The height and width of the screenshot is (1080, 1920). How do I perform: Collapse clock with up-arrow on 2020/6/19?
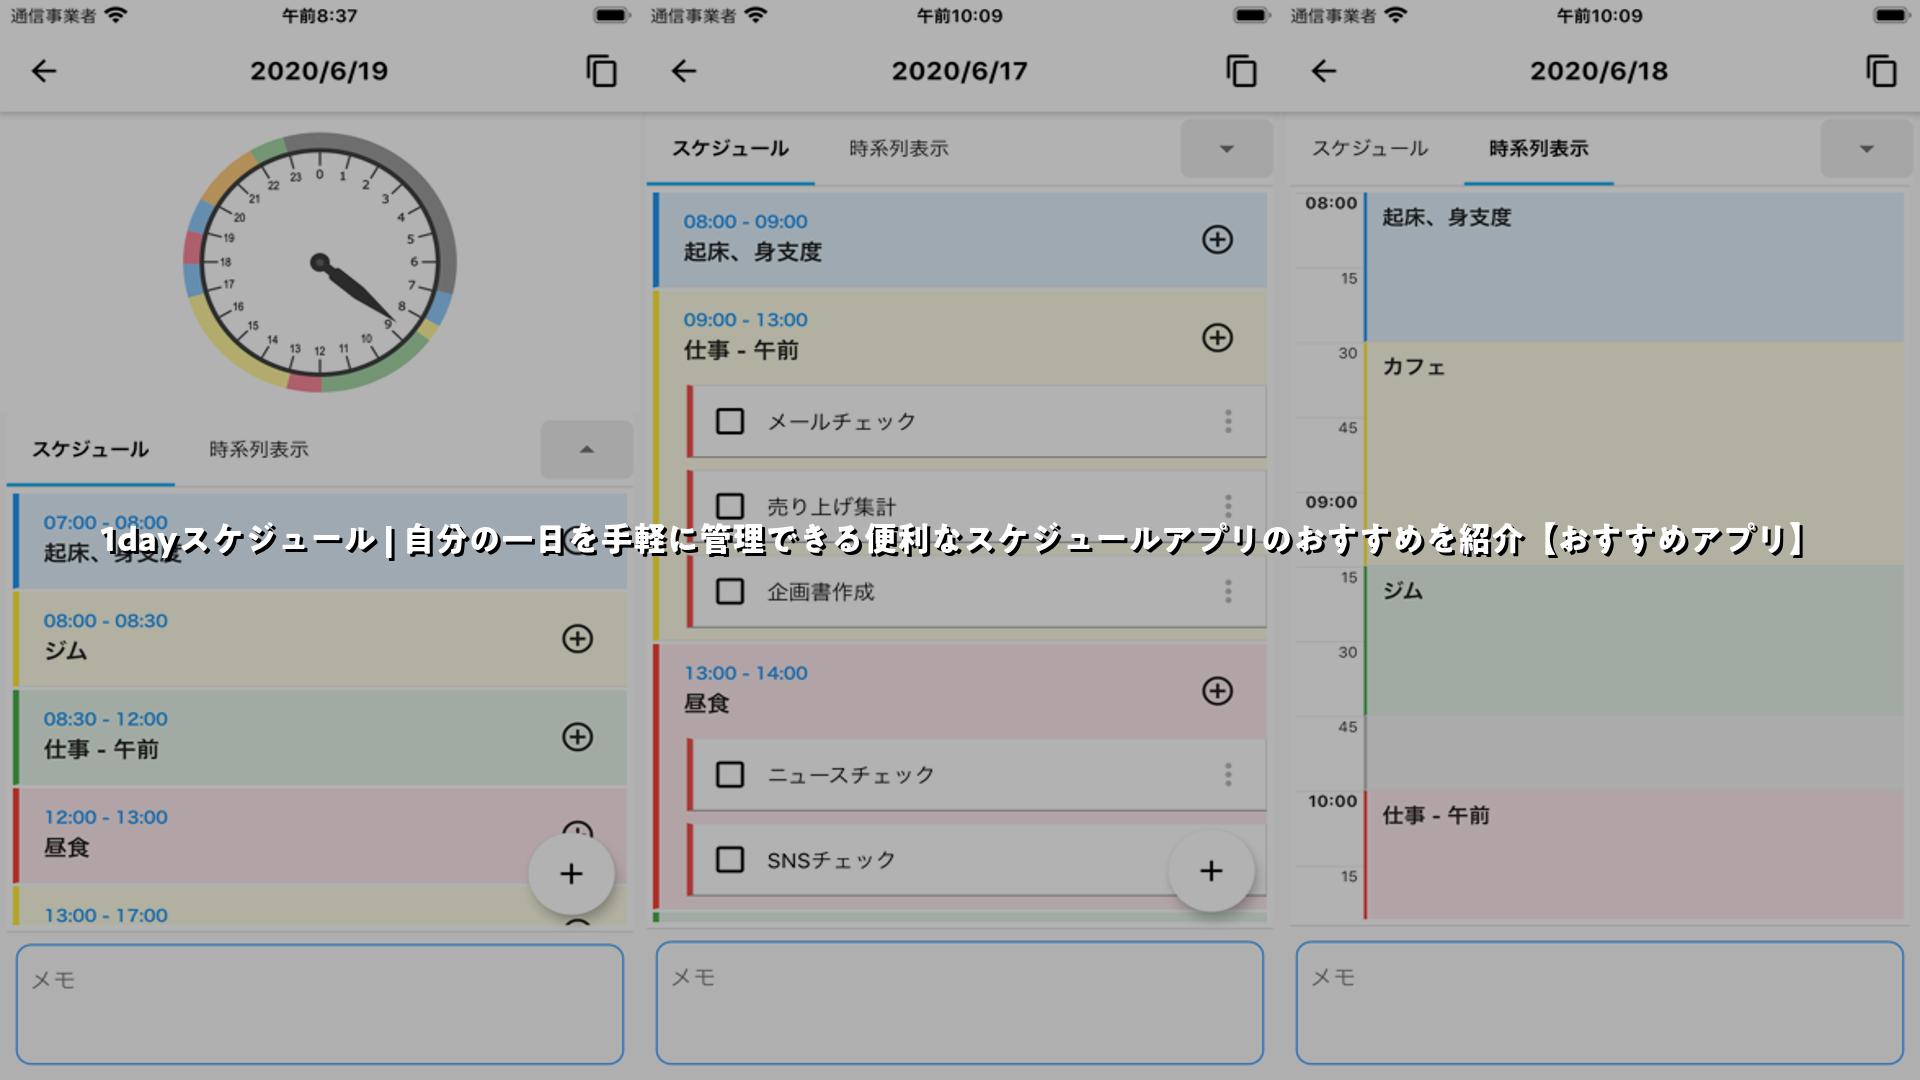[587, 450]
